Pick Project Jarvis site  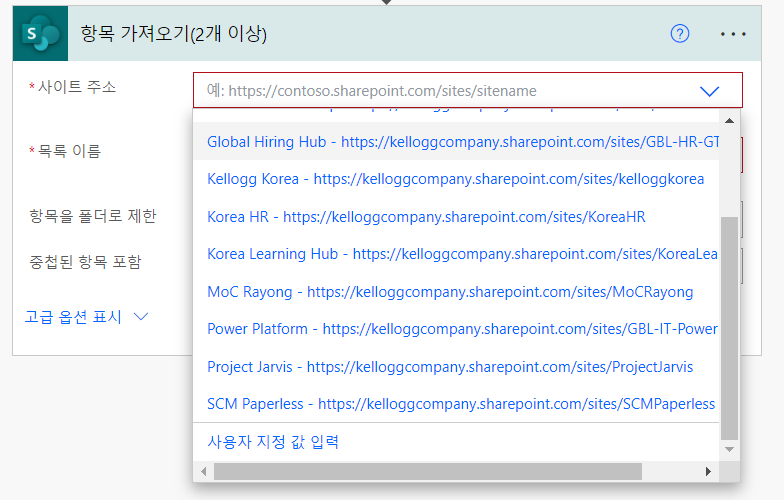[456, 366]
